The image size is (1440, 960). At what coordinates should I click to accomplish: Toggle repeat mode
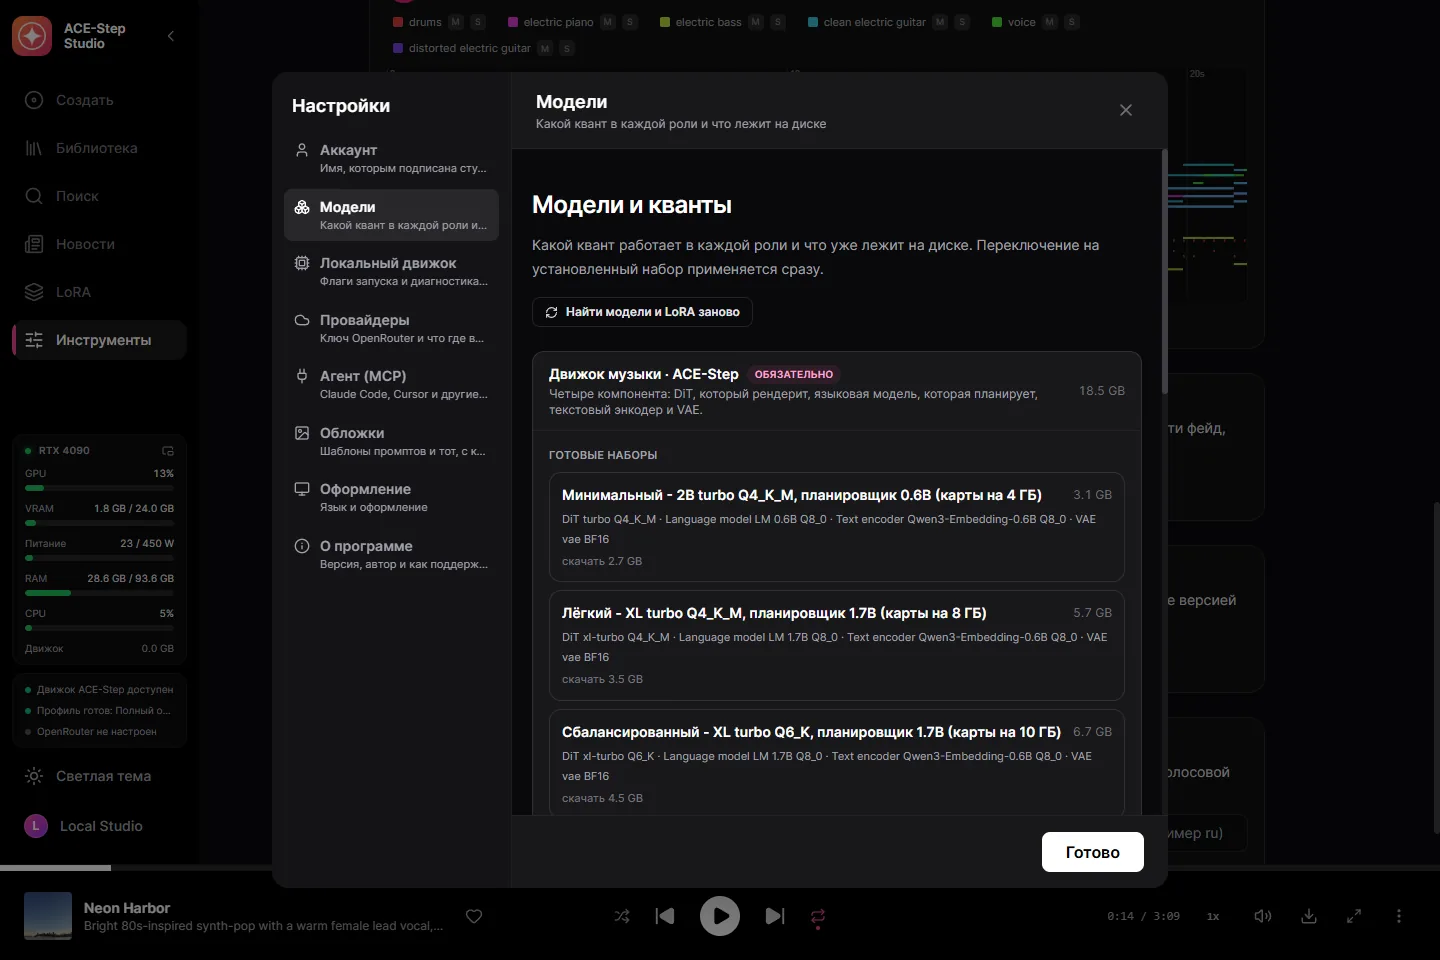(818, 916)
